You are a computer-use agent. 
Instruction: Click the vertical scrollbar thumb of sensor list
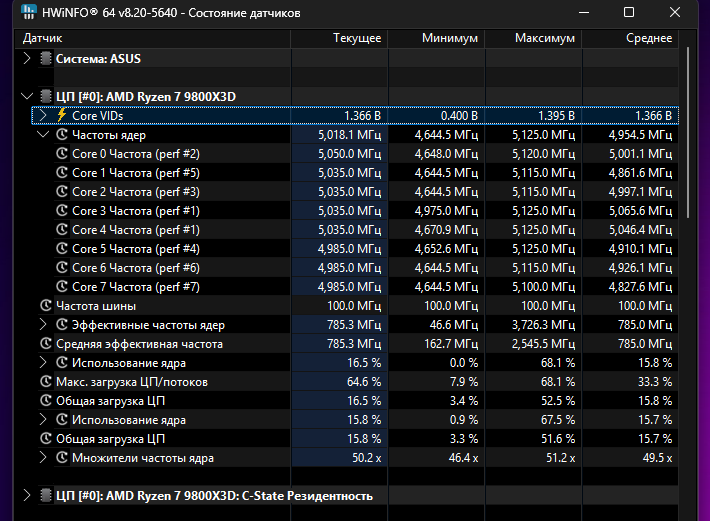[687, 132]
